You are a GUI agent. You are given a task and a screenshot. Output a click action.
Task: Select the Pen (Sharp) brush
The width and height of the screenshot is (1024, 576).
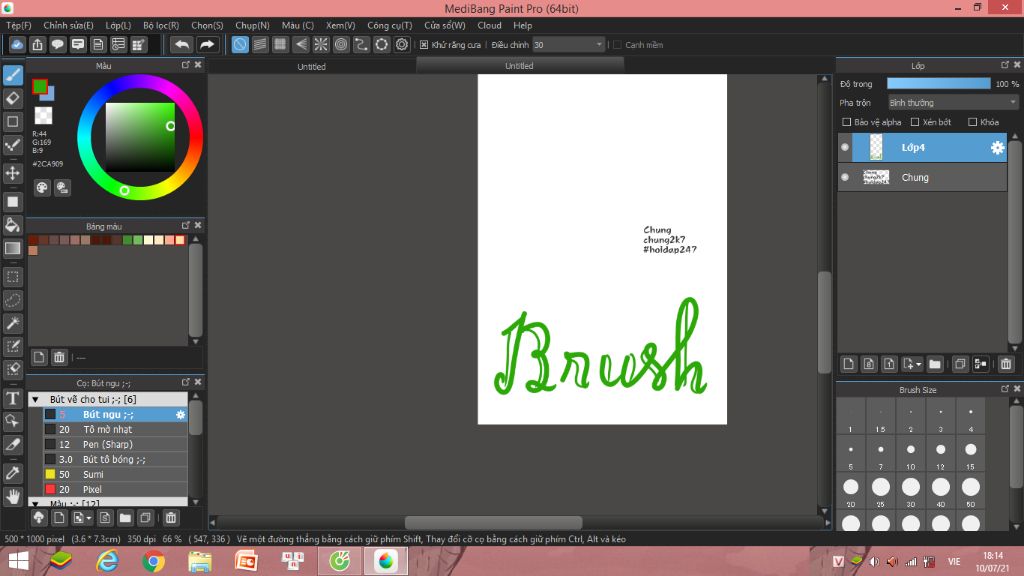click(x=116, y=445)
